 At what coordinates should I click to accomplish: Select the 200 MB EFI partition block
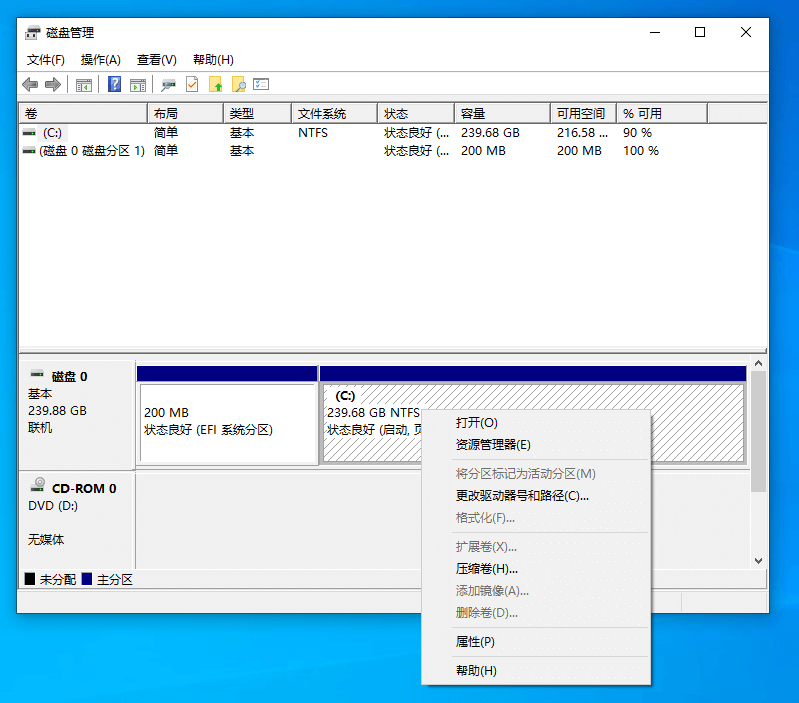tap(228, 422)
